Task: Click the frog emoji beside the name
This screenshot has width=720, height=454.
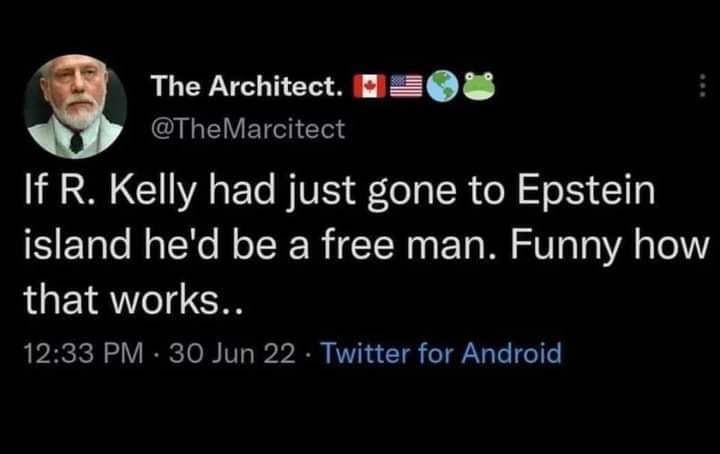Action: click(x=480, y=88)
